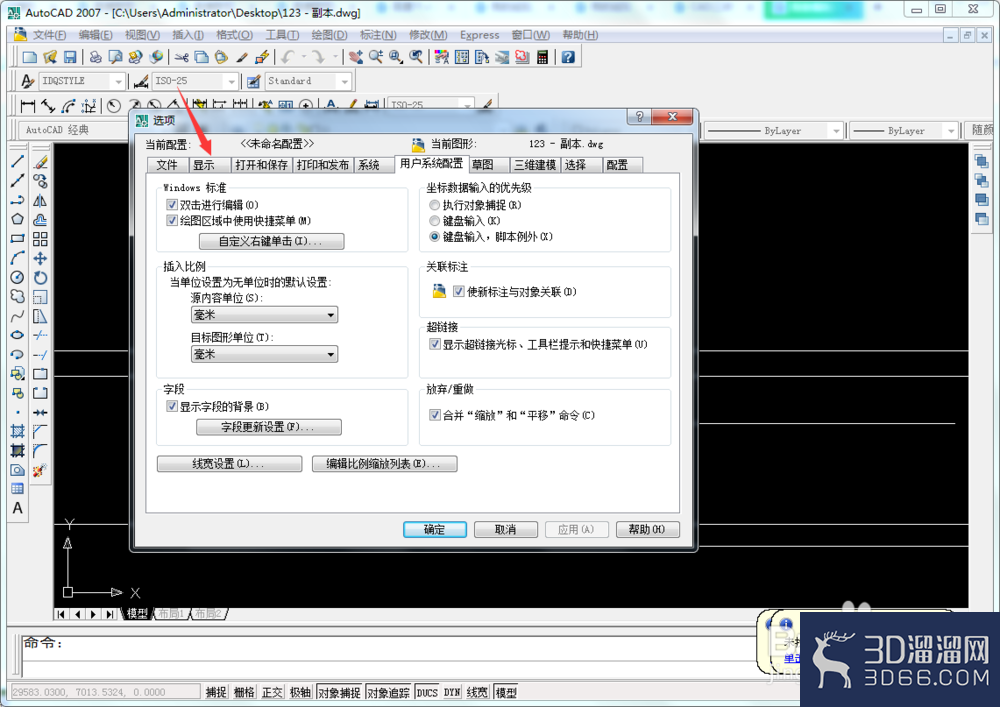Image resolution: width=1000 pixels, height=707 pixels.
Task: Select 'Keyboard entry except scripts' radio
Action: [x=434, y=237]
